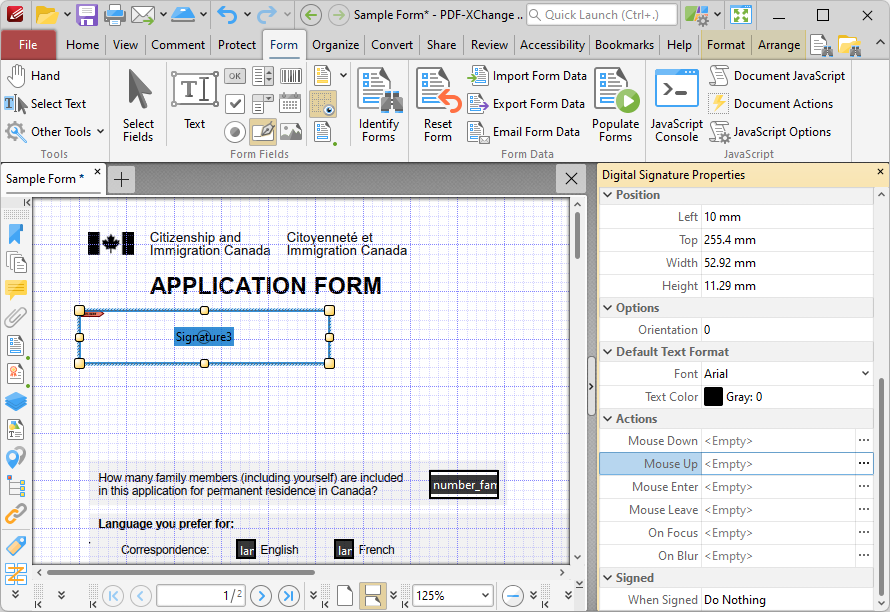Collapse the Actions section
Screen dimensions: 890x612
point(608,419)
